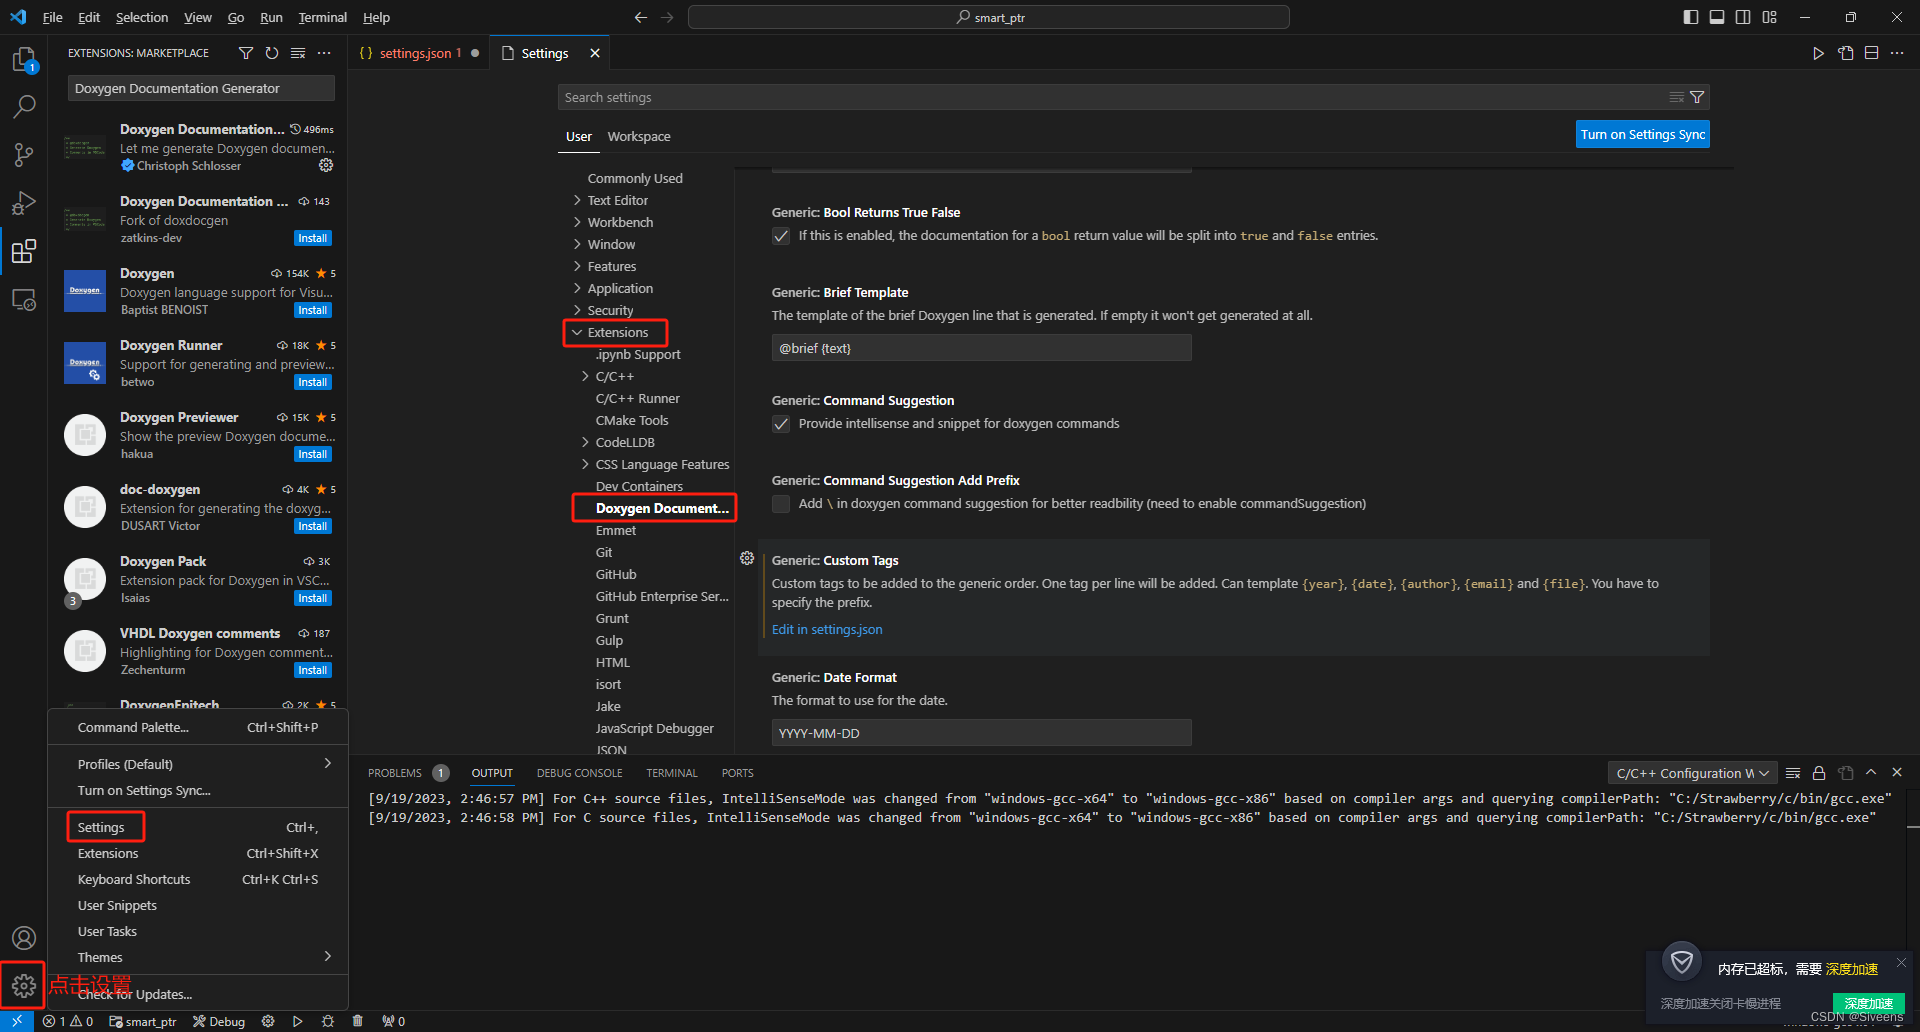
Task: Click the Manage gear icon at bottom left
Action: click(x=24, y=986)
